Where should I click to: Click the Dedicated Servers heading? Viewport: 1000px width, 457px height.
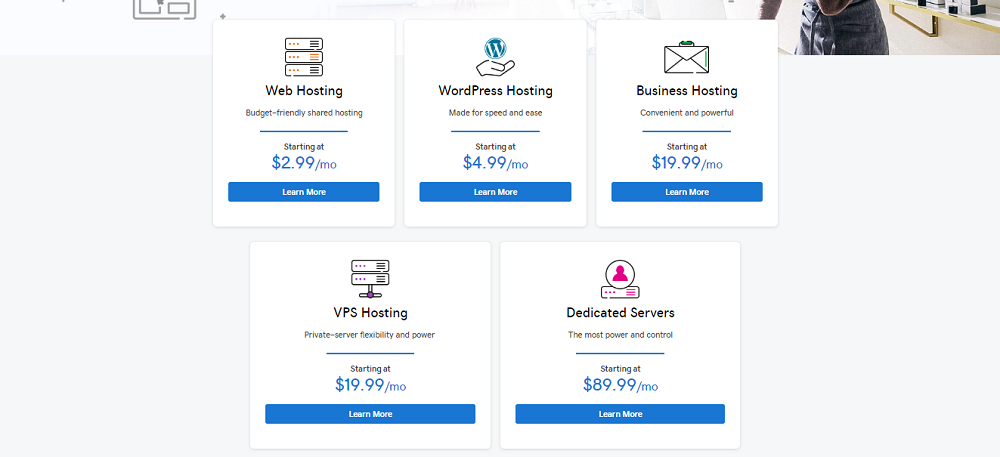620,313
